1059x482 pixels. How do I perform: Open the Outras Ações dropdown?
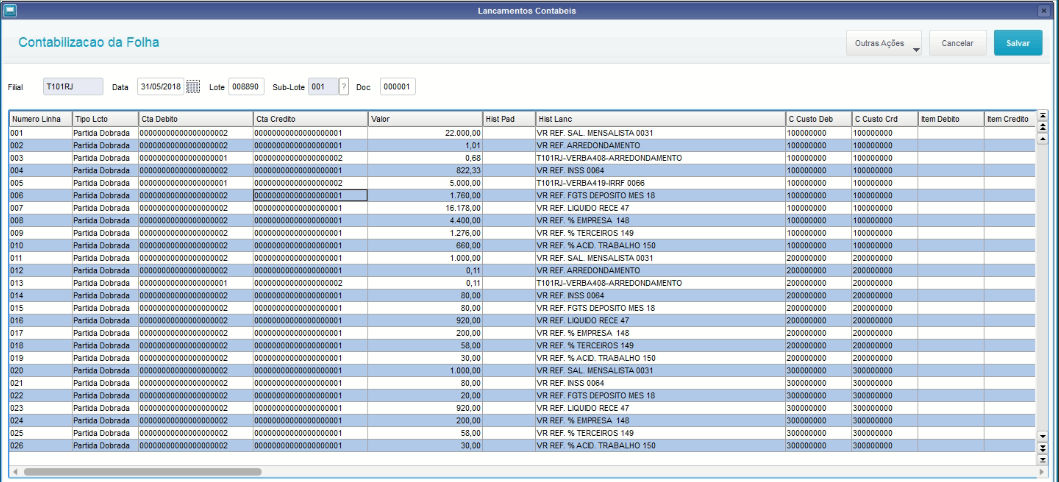click(x=884, y=43)
